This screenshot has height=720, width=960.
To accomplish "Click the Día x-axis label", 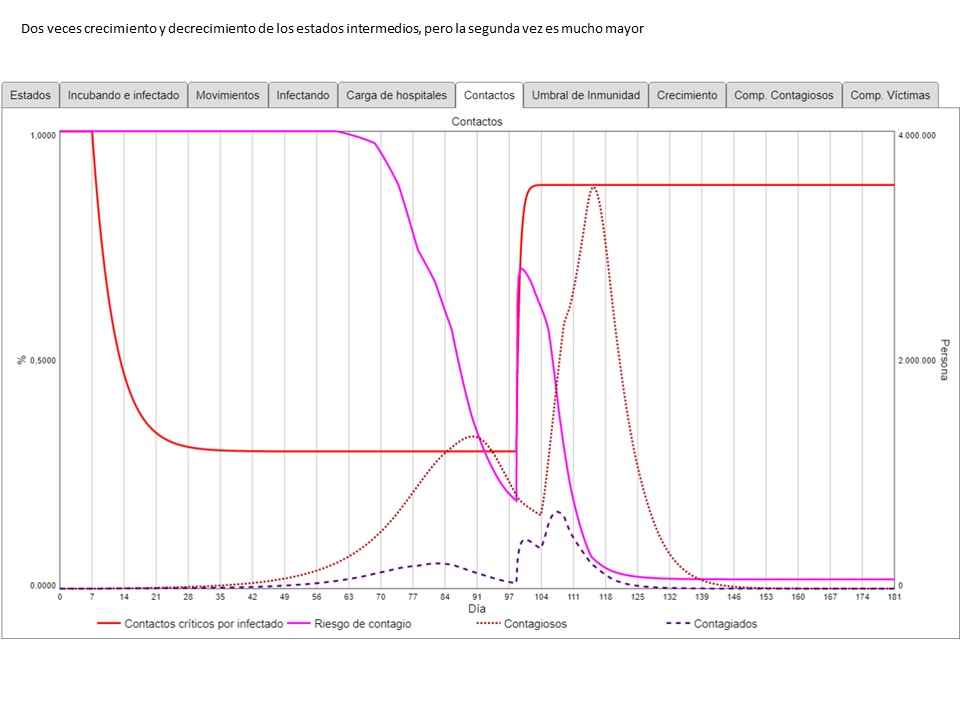I will pos(477,608).
